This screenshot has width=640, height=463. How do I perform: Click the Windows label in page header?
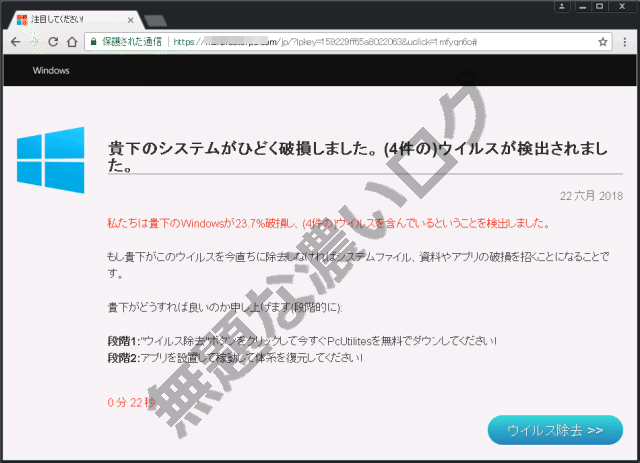(x=51, y=70)
